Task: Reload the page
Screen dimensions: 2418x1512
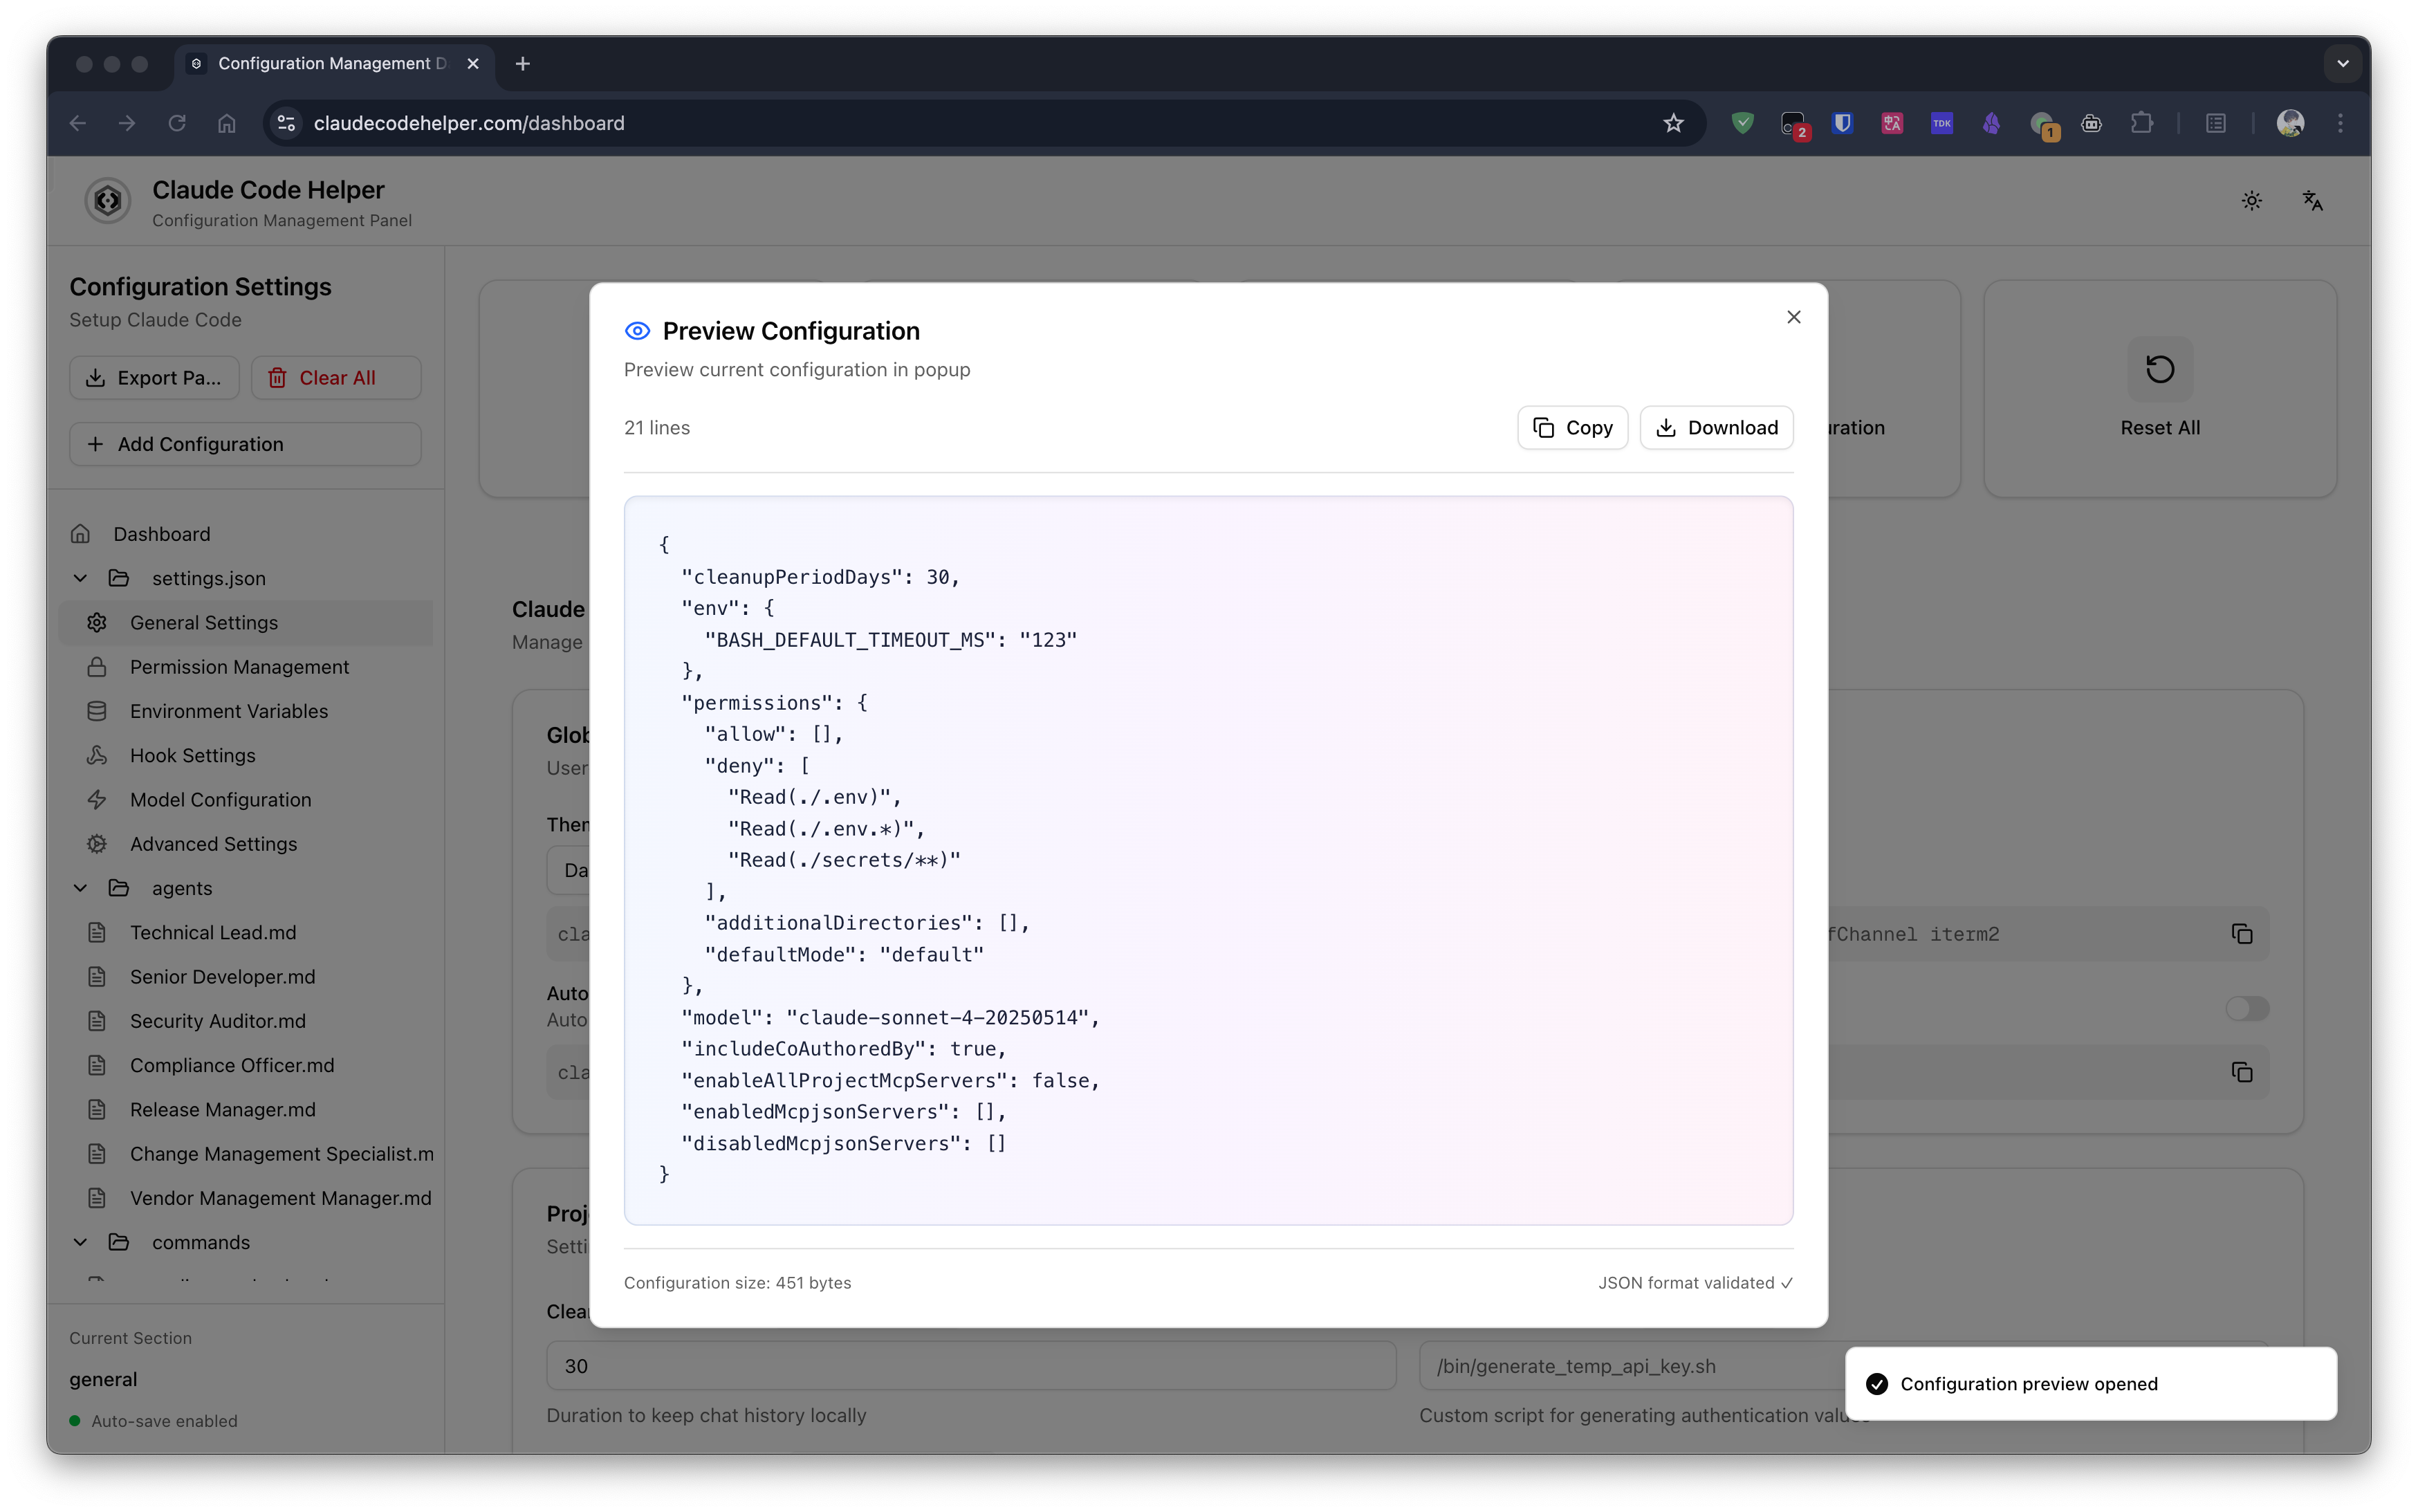Action: tap(177, 123)
